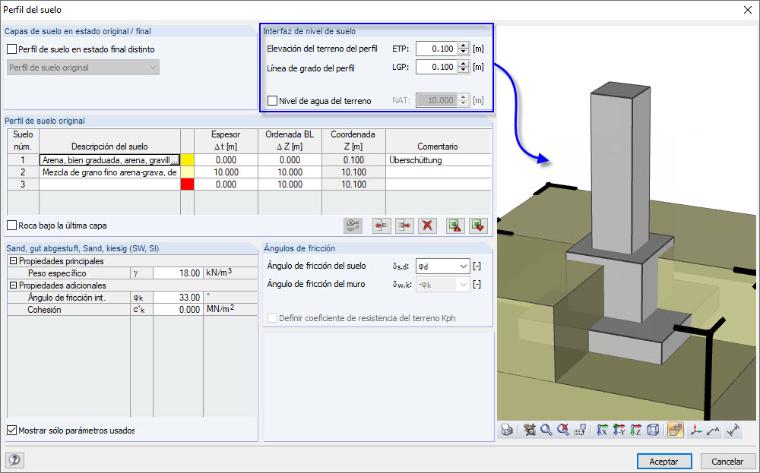The width and height of the screenshot is (760, 473).
Task: Click the right red arrow row icon
Action: 404,225
